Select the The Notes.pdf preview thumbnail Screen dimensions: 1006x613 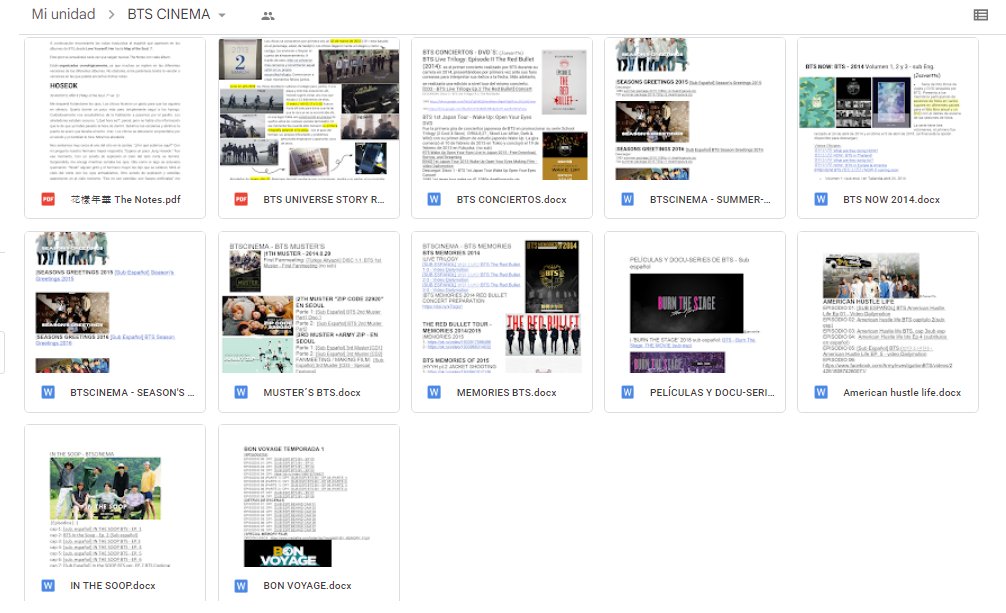click(115, 109)
